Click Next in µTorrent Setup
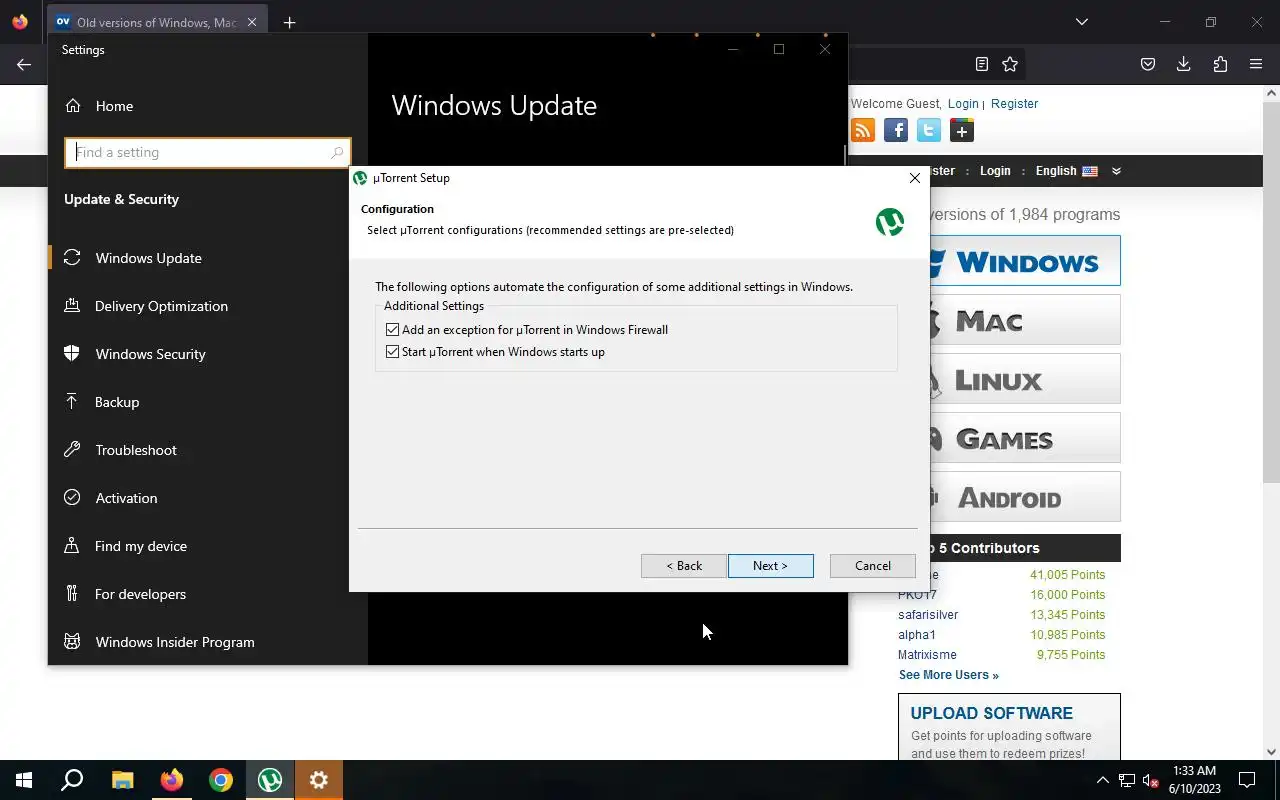 (770, 566)
